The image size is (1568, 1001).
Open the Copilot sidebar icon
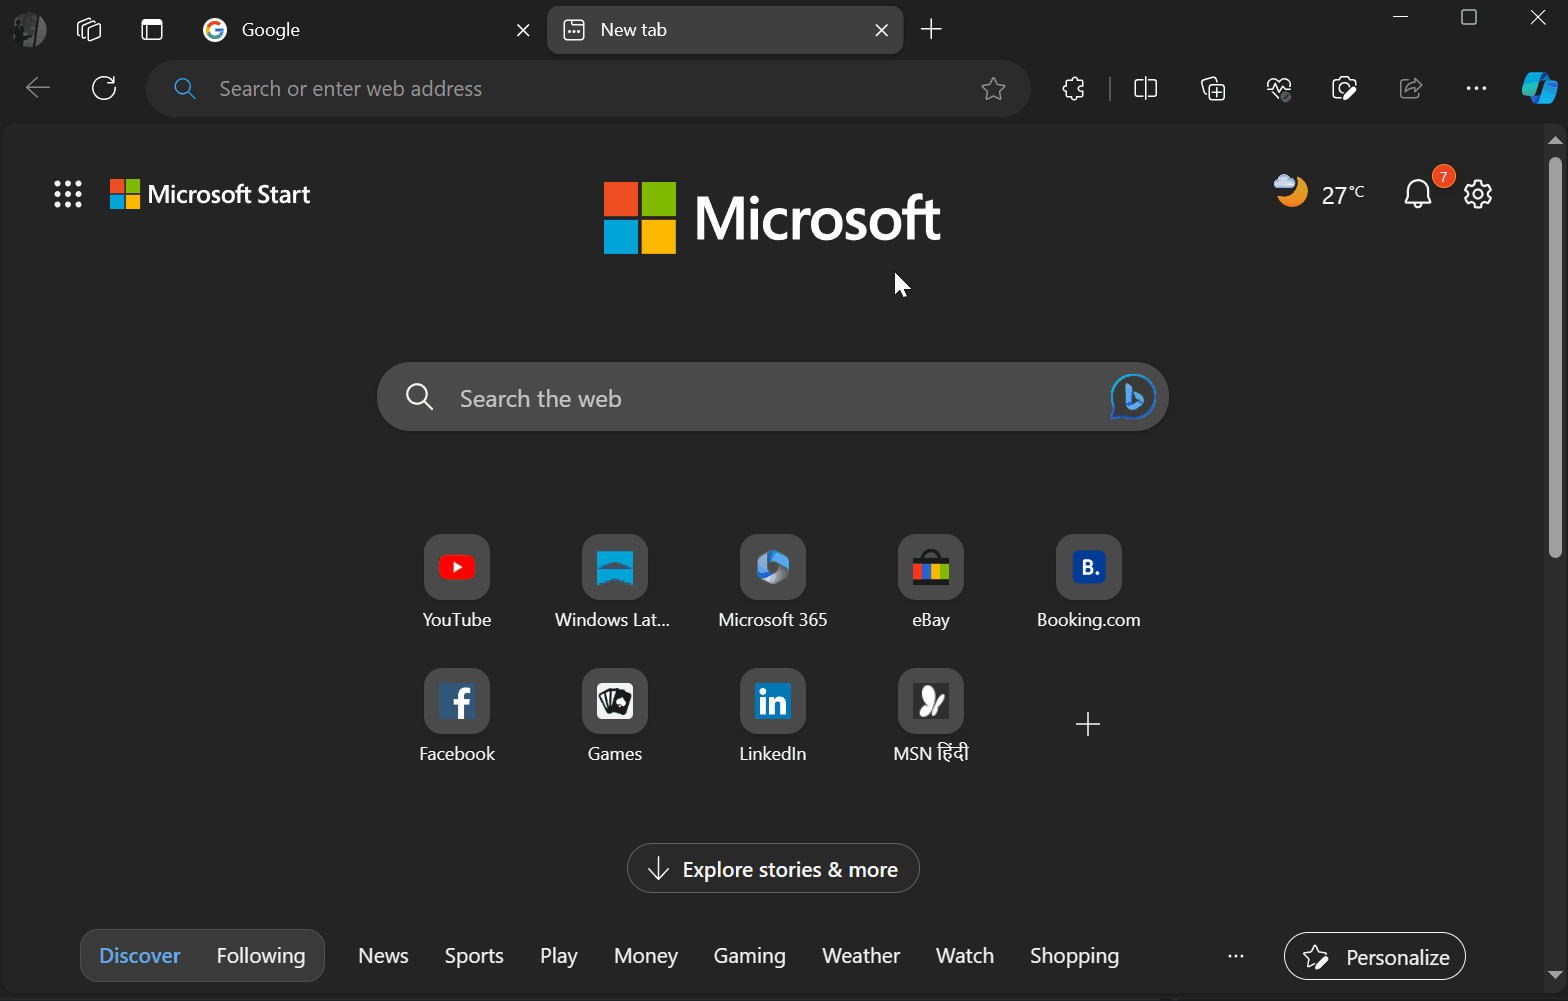(x=1539, y=88)
